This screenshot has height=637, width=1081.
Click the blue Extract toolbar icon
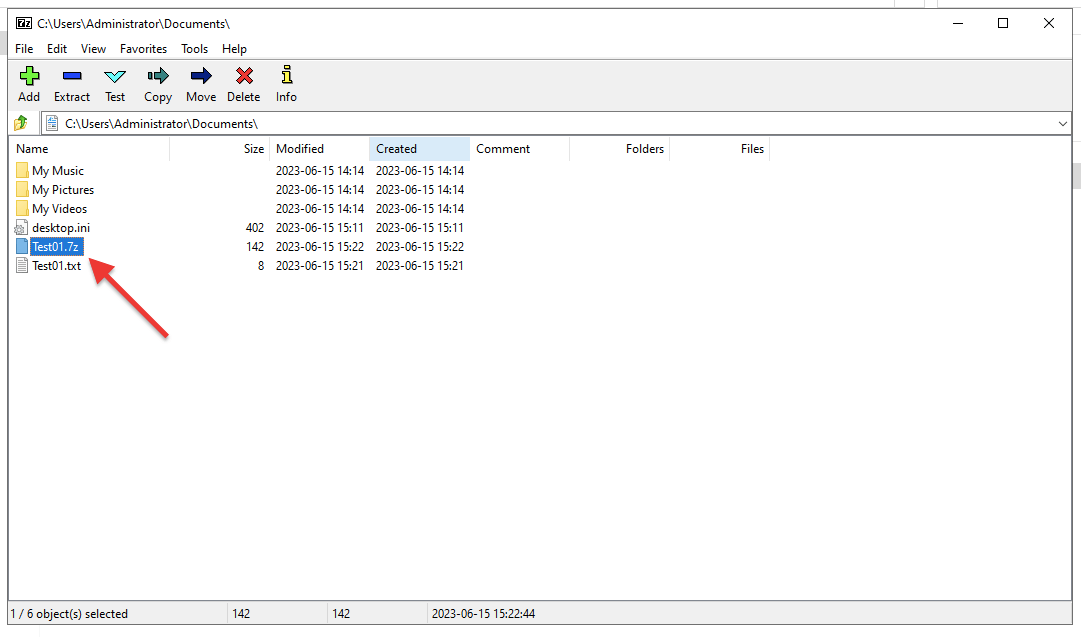[x=72, y=76]
